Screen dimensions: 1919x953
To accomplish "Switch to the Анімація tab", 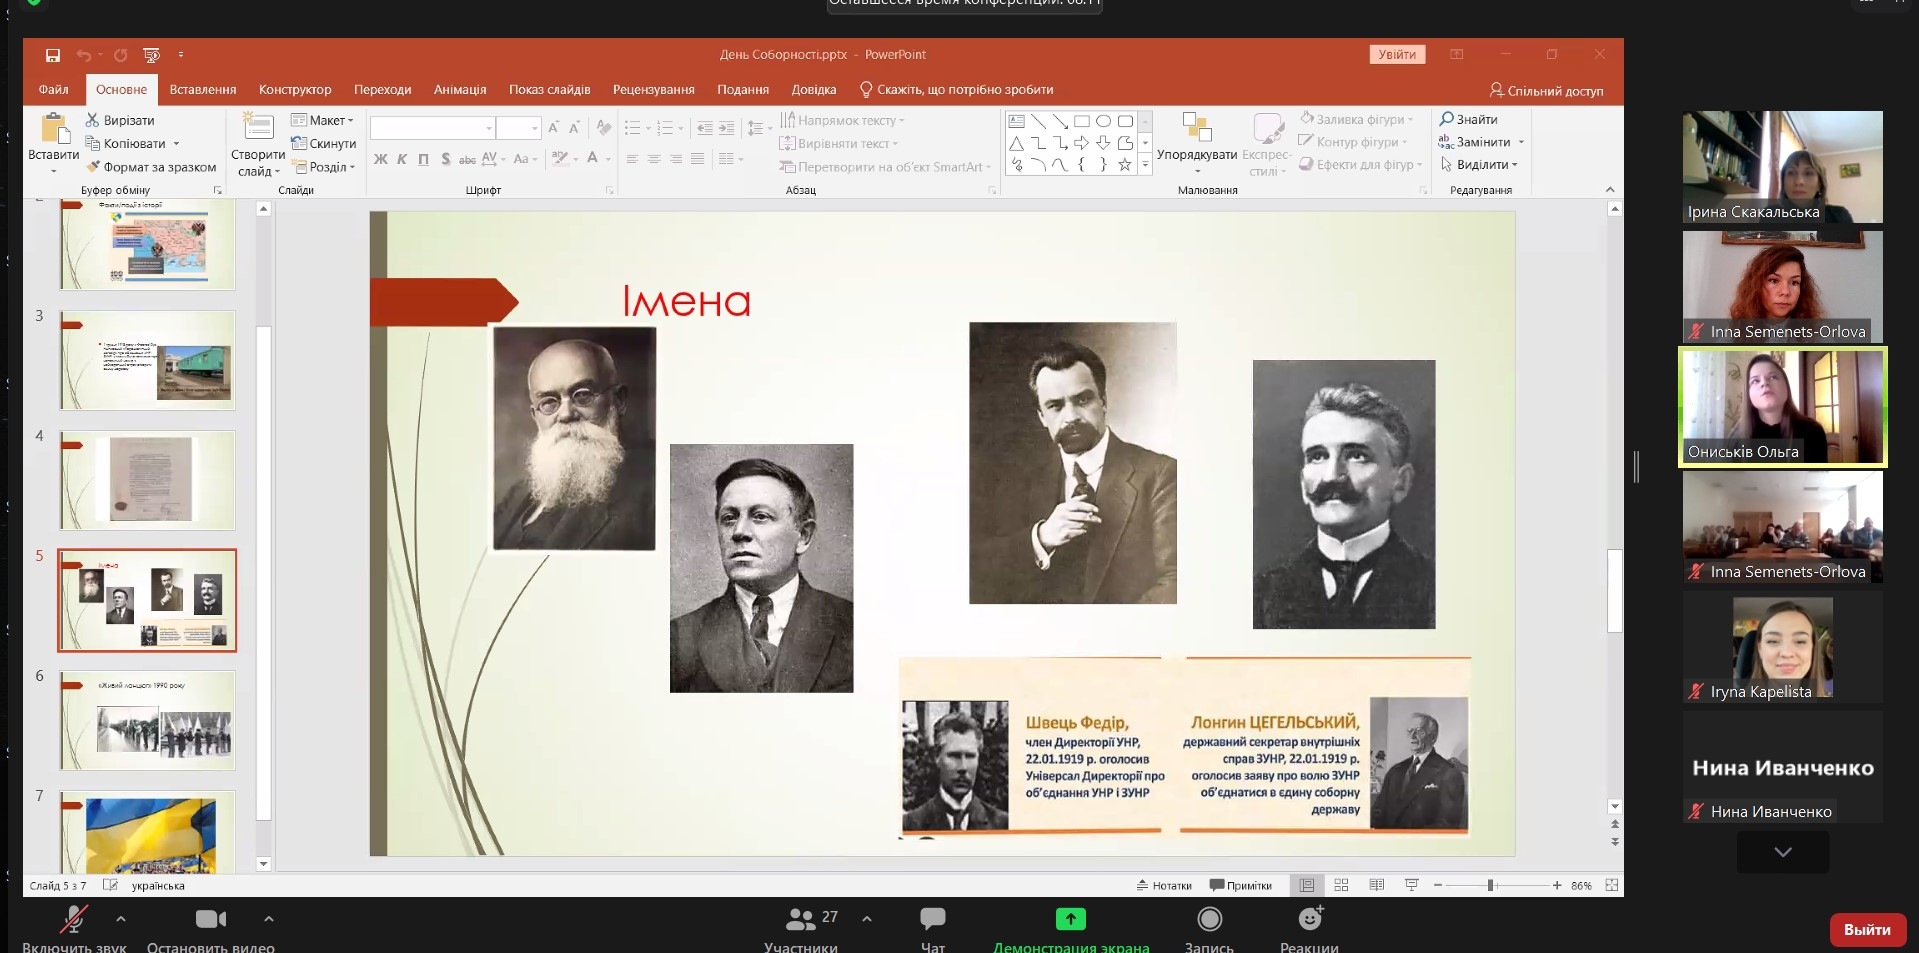I will [x=460, y=90].
